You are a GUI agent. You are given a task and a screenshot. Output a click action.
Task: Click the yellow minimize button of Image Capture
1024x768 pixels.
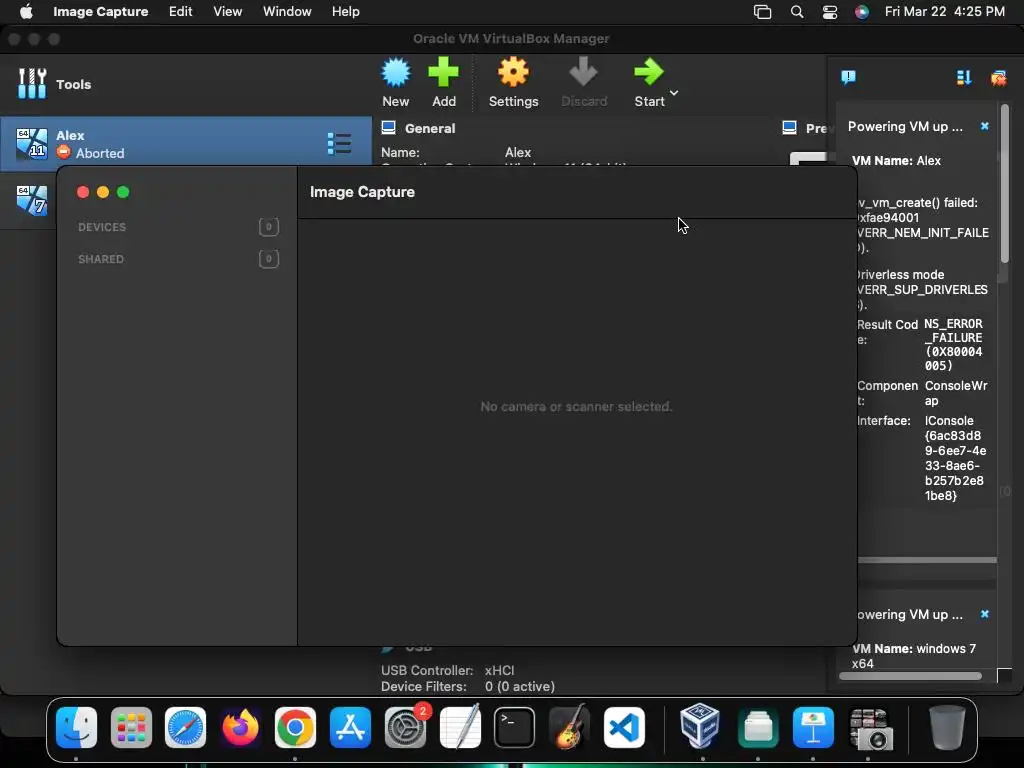click(x=103, y=192)
